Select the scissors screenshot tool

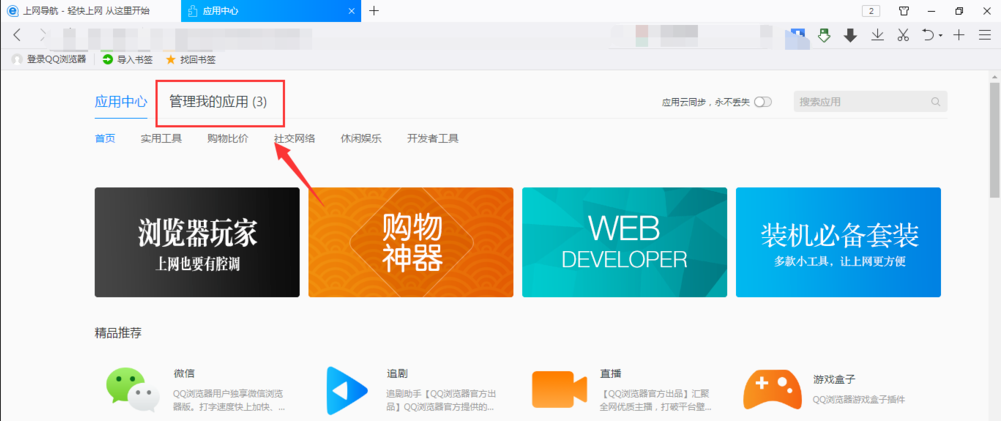903,35
